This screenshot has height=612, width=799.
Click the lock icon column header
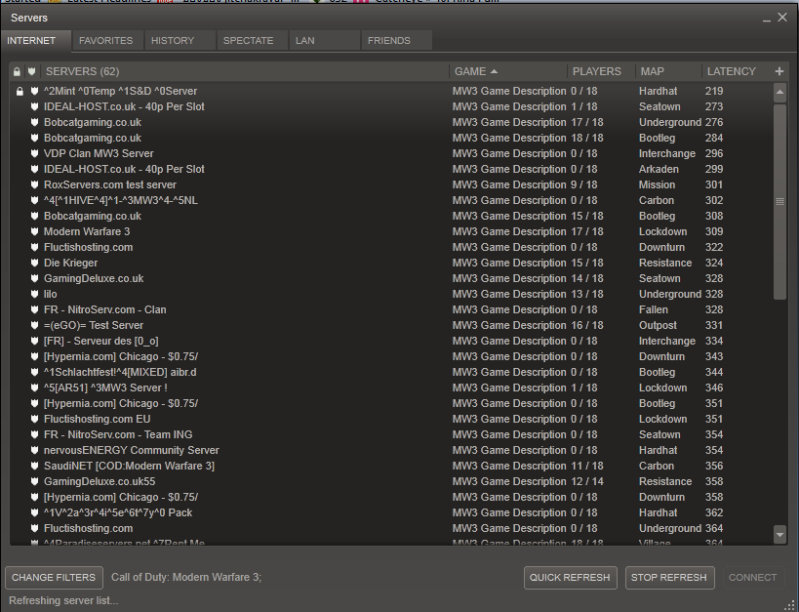(x=17, y=72)
